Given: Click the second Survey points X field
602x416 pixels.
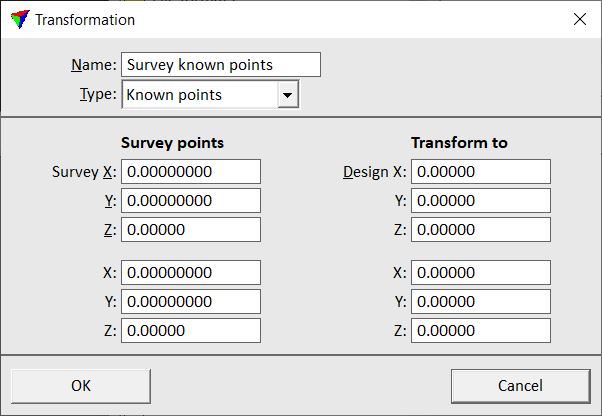Looking at the screenshot, I should pos(191,272).
